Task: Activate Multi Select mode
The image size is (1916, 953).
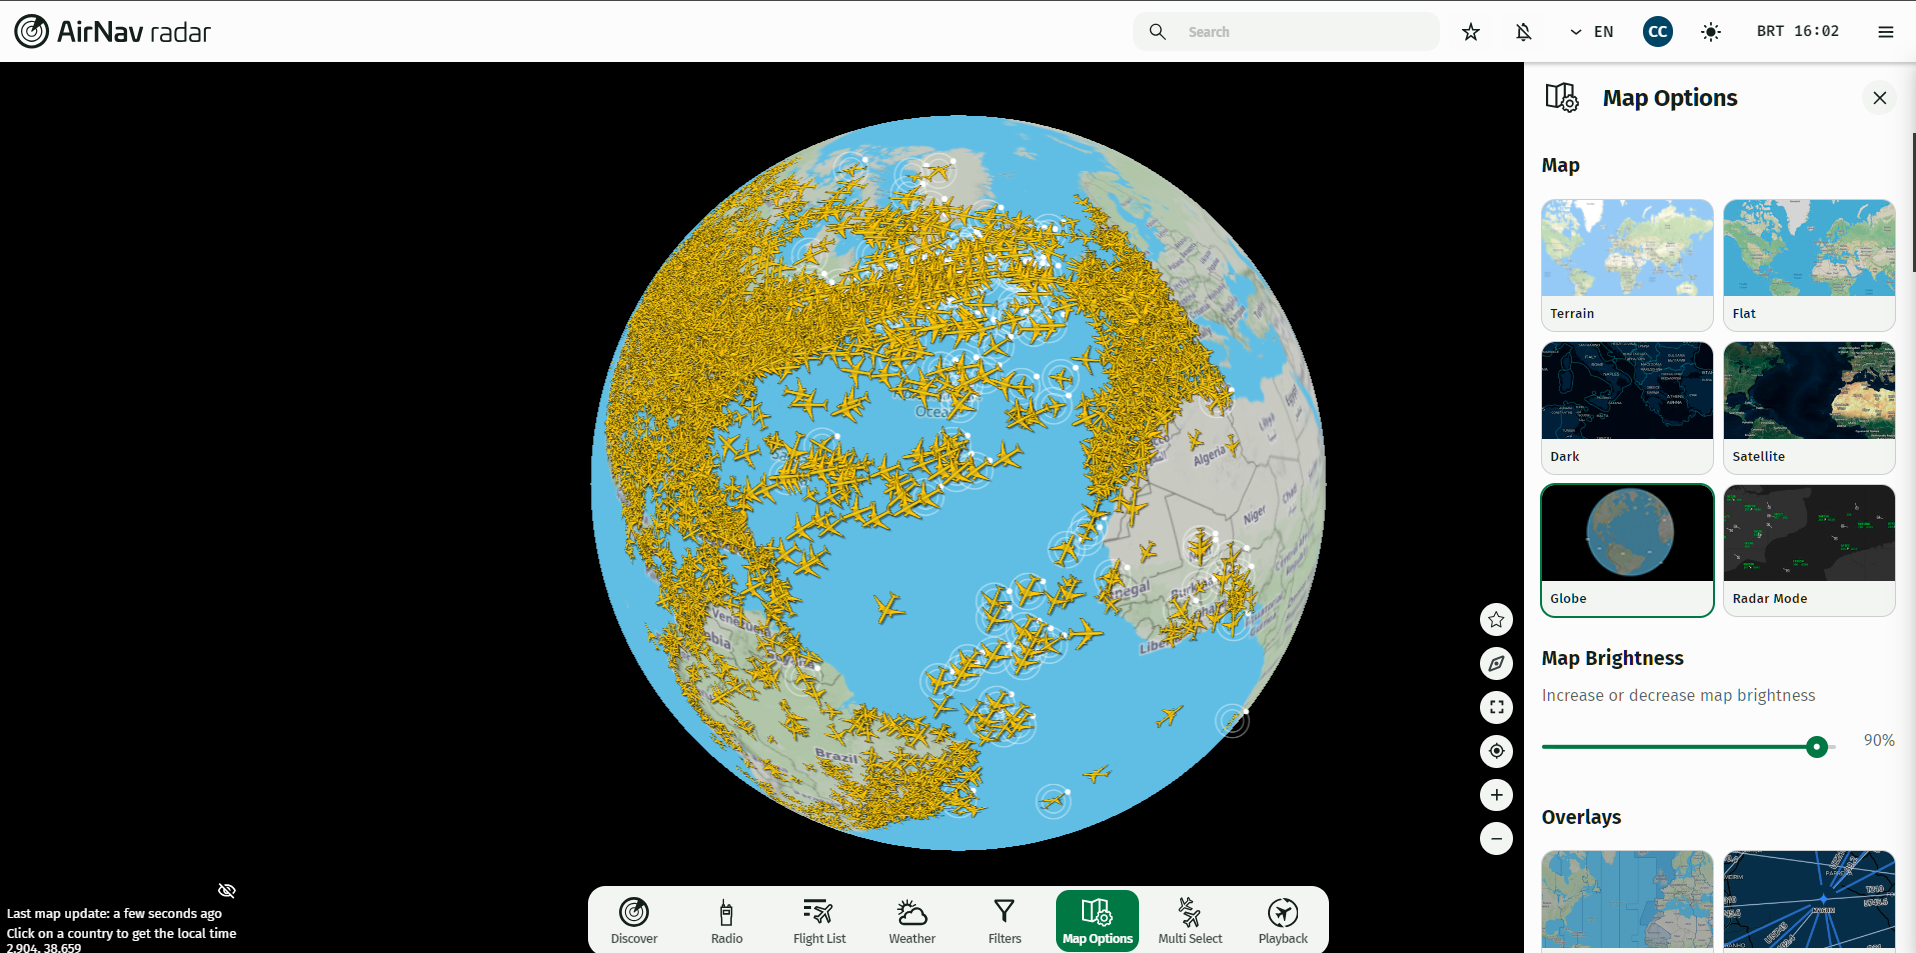Action: tap(1190, 920)
